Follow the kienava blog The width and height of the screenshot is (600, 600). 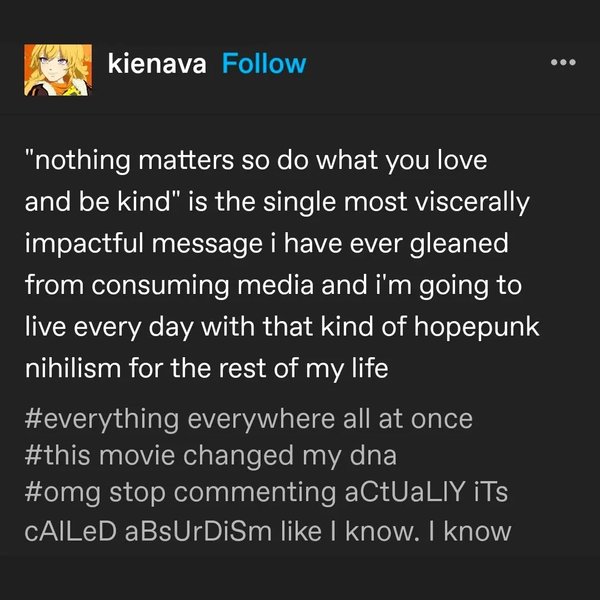tap(264, 65)
